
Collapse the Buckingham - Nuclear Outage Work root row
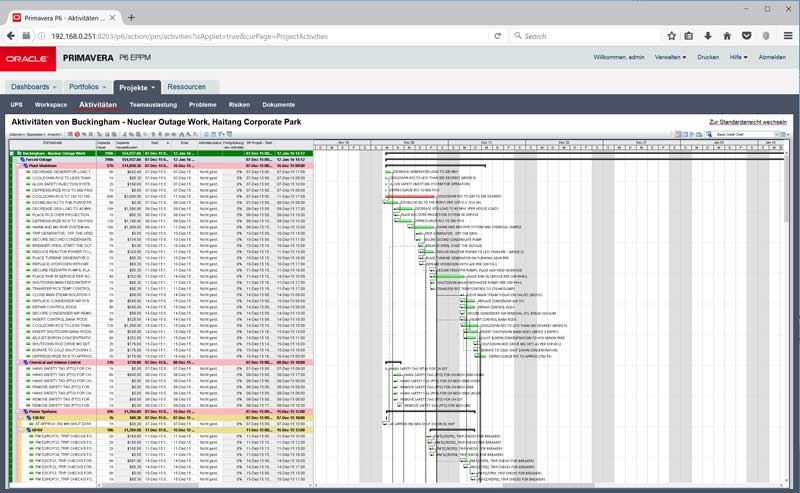(x=12, y=153)
